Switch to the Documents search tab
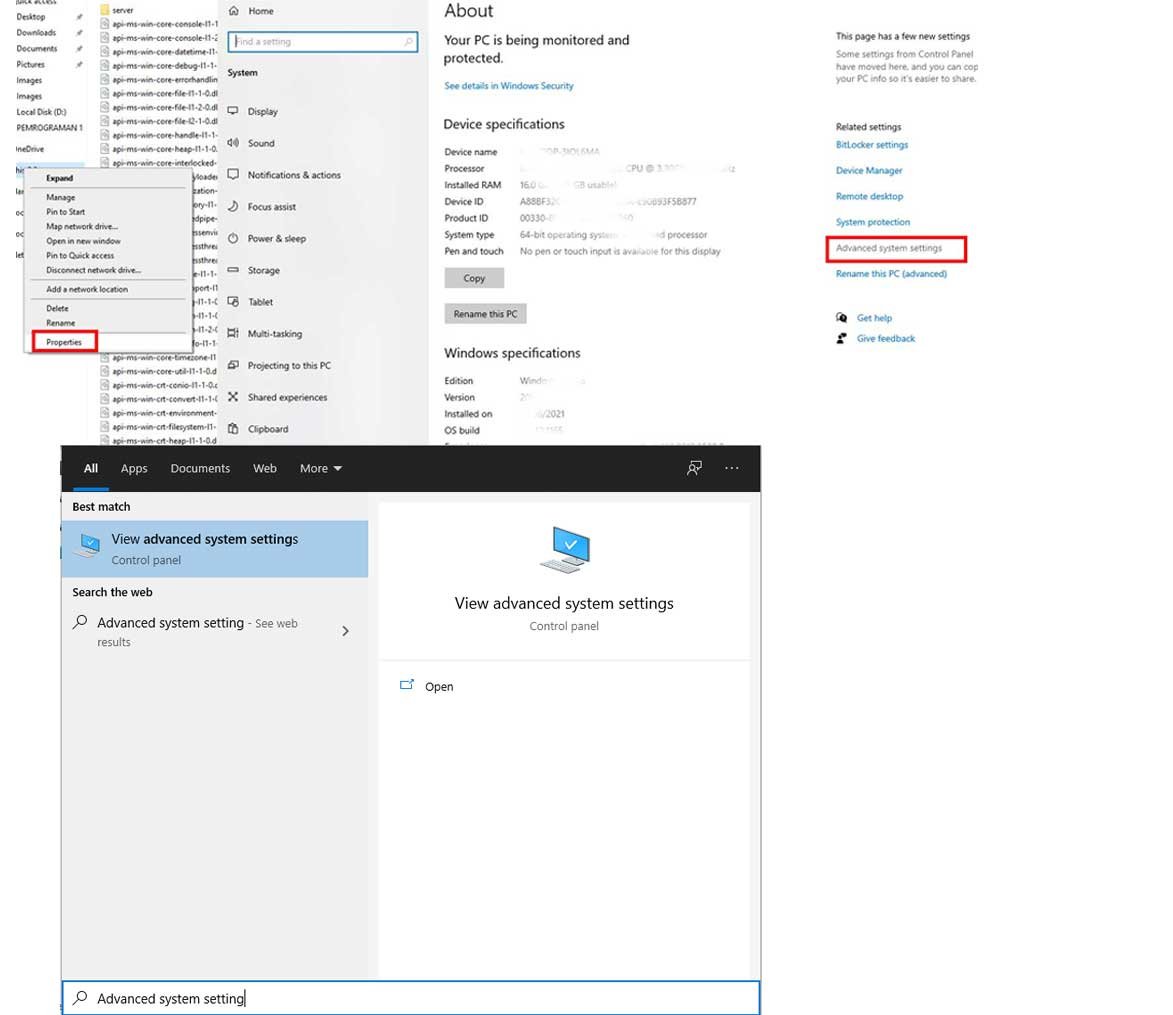Screen dimensions: 1173x1015 point(200,468)
